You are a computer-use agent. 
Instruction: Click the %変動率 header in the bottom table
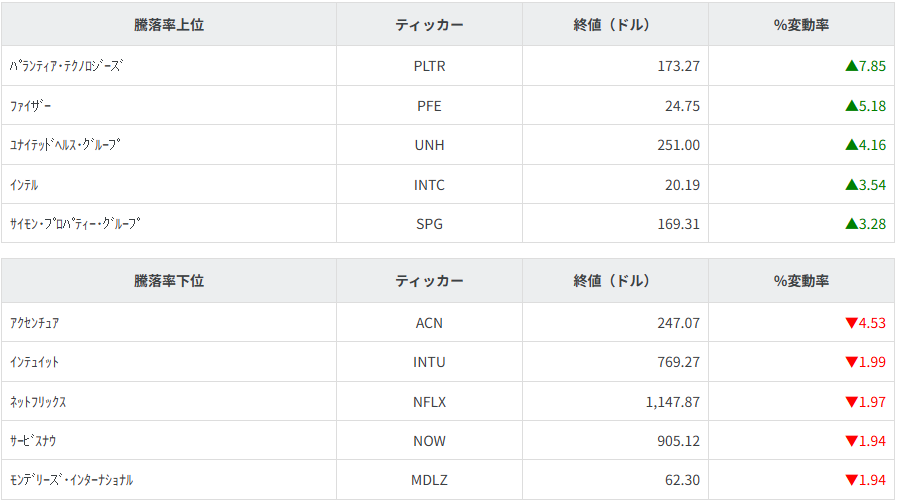pos(801,281)
